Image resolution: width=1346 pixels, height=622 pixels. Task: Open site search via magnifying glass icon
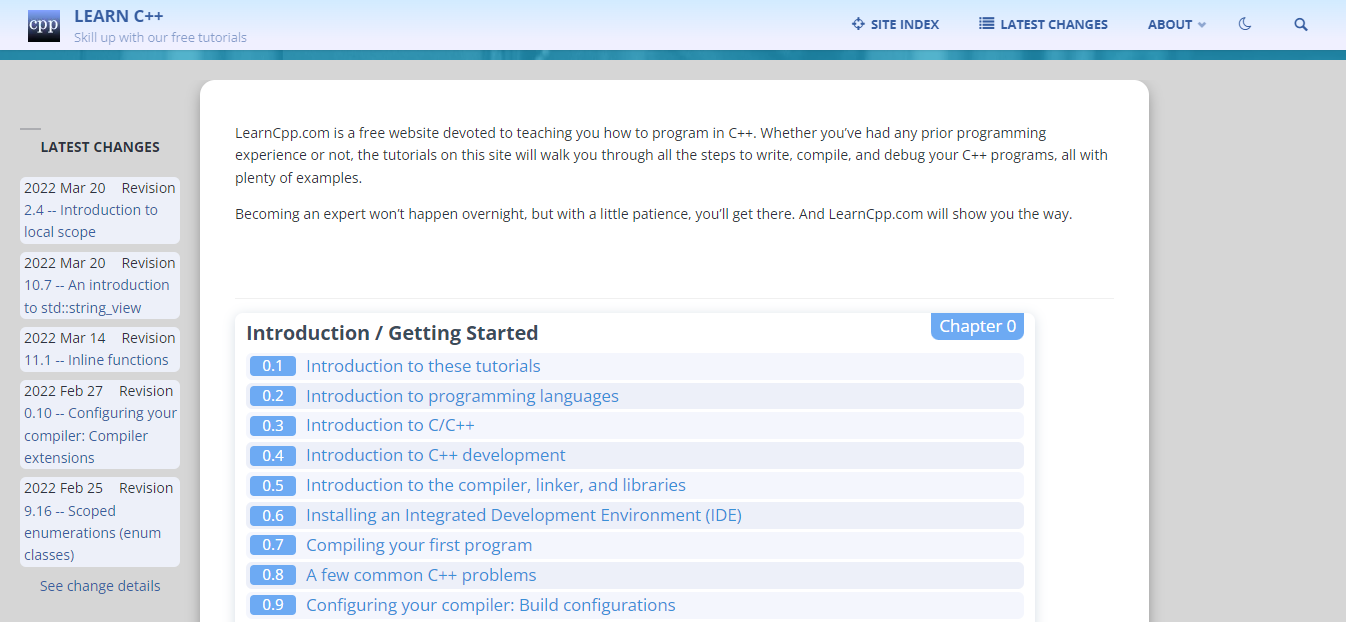coord(1300,24)
